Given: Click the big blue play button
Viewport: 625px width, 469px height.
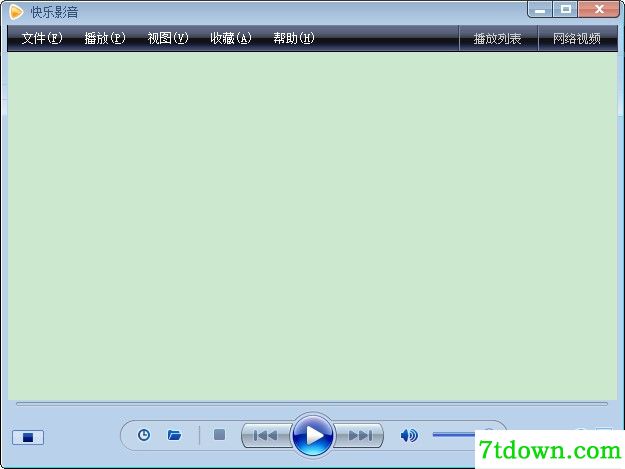Looking at the screenshot, I should coord(313,435).
